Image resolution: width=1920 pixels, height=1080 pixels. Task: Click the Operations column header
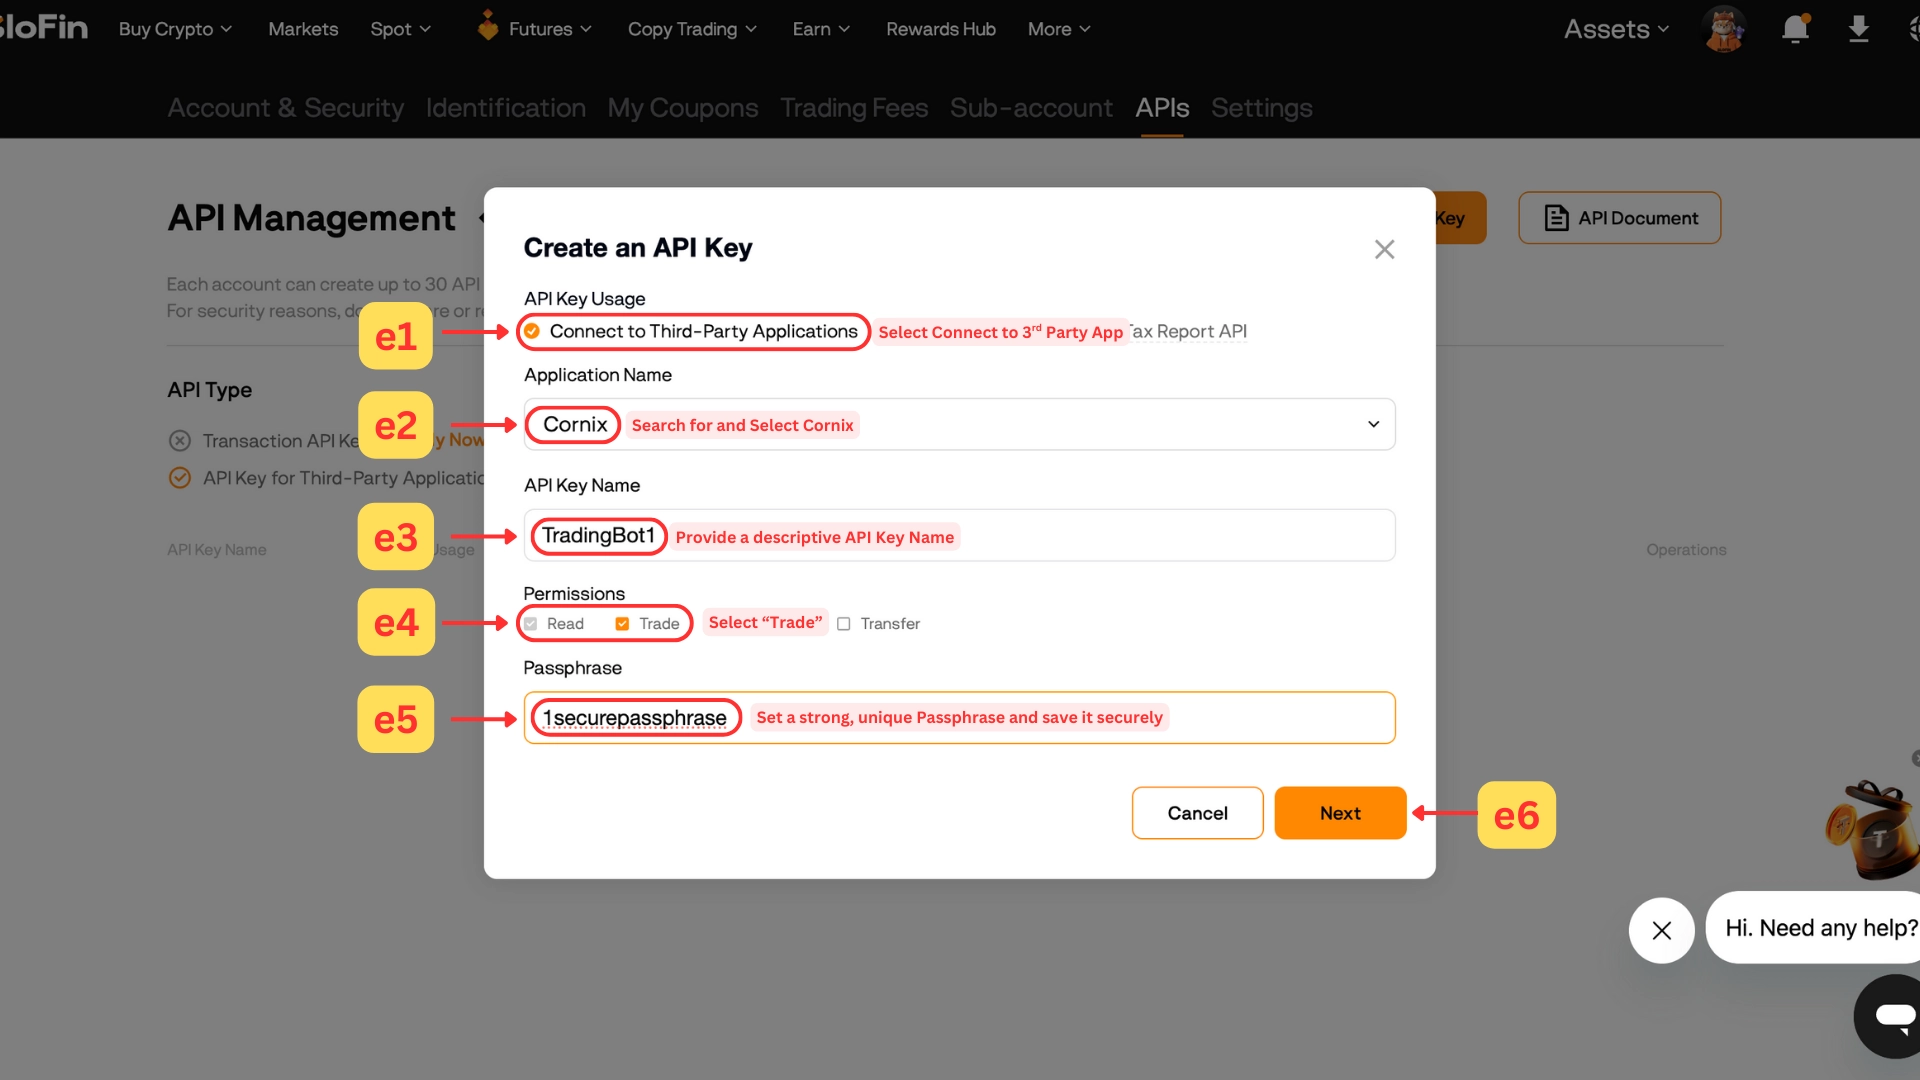[x=1686, y=550]
